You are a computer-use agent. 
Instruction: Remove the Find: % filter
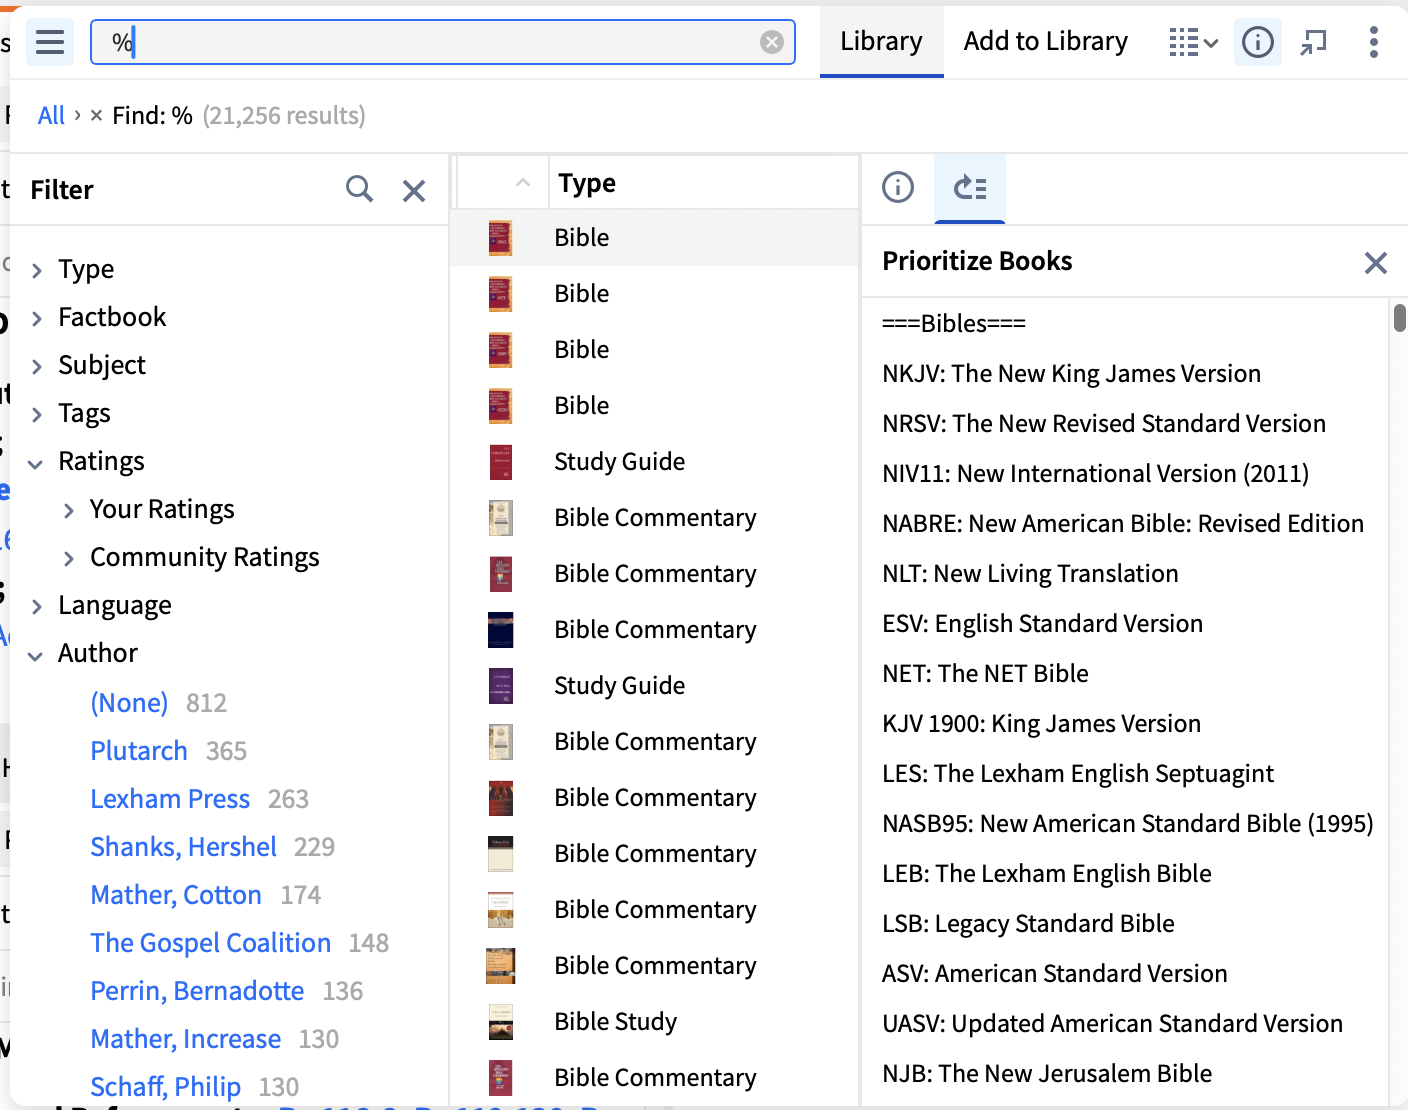point(96,116)
